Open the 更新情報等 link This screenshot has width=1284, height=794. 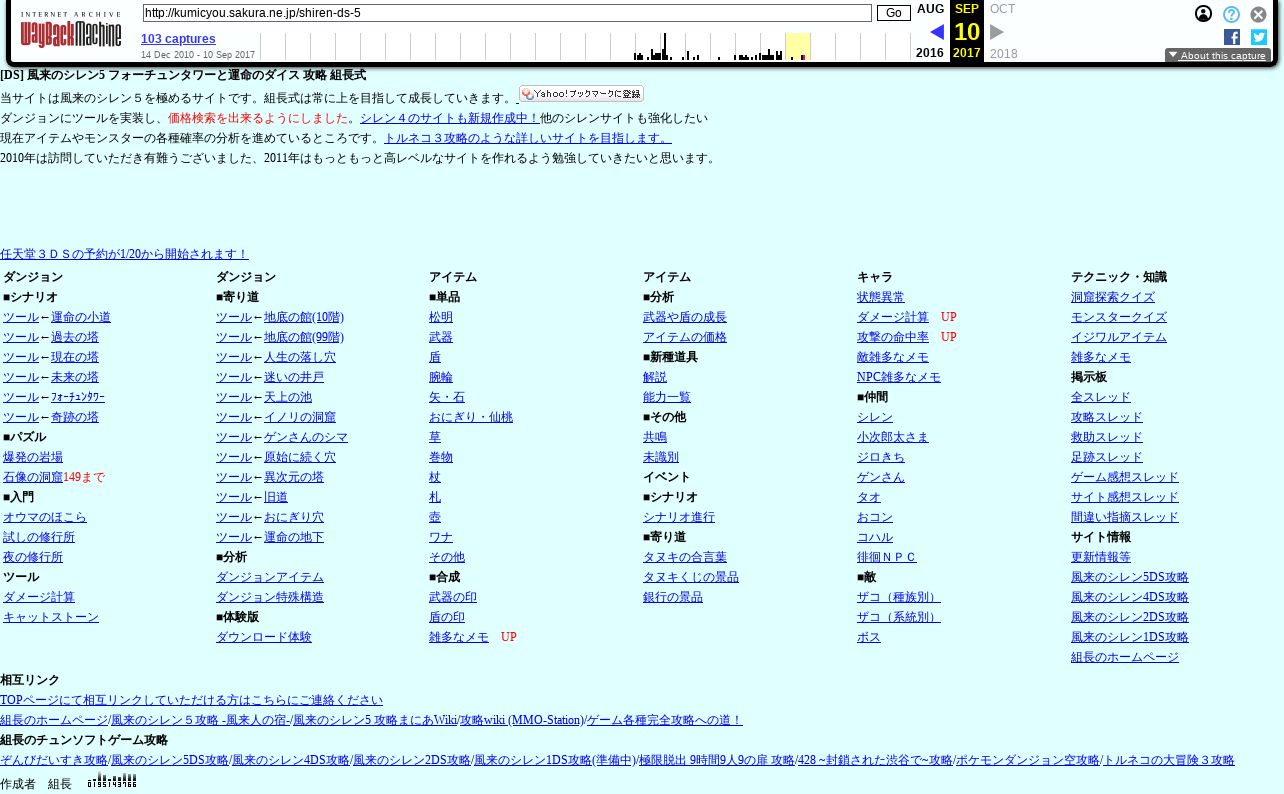(1101, 557)
